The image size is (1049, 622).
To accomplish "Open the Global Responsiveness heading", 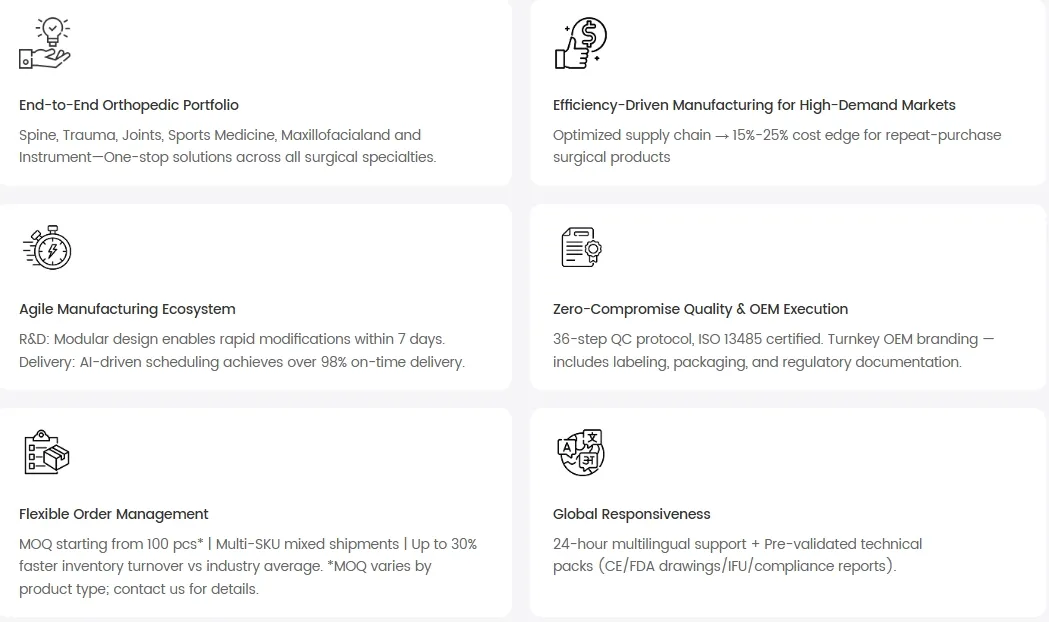I will coord(632,514).
